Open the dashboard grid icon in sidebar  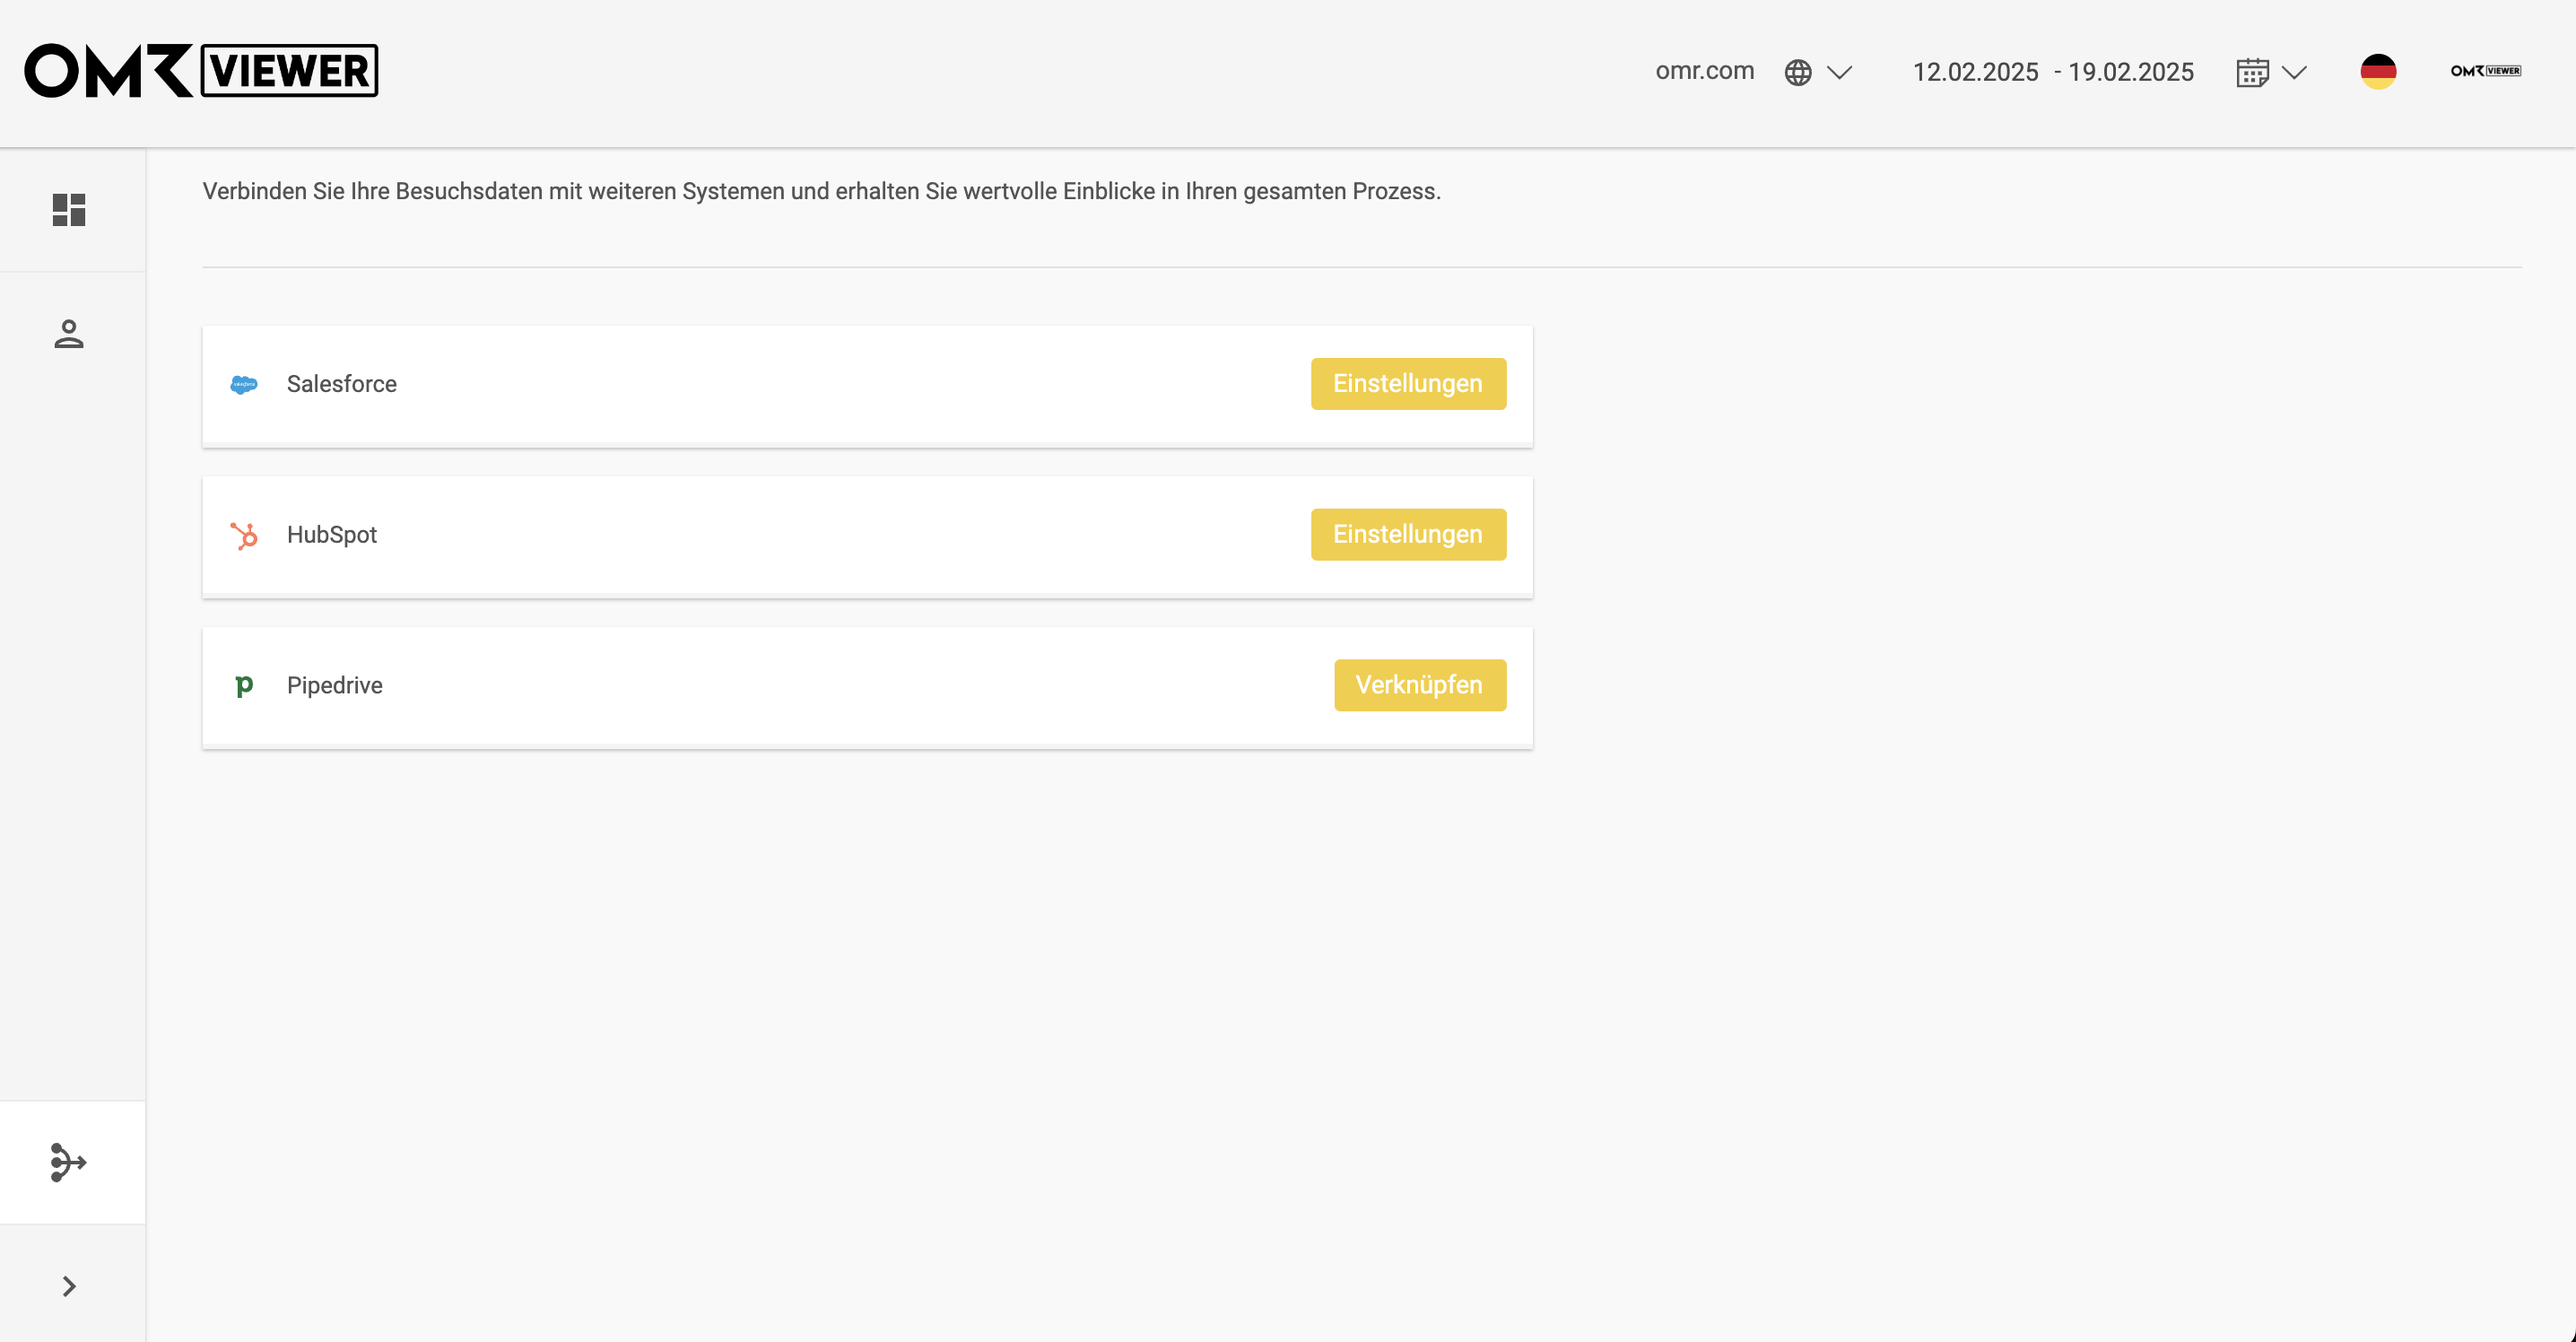69,210
